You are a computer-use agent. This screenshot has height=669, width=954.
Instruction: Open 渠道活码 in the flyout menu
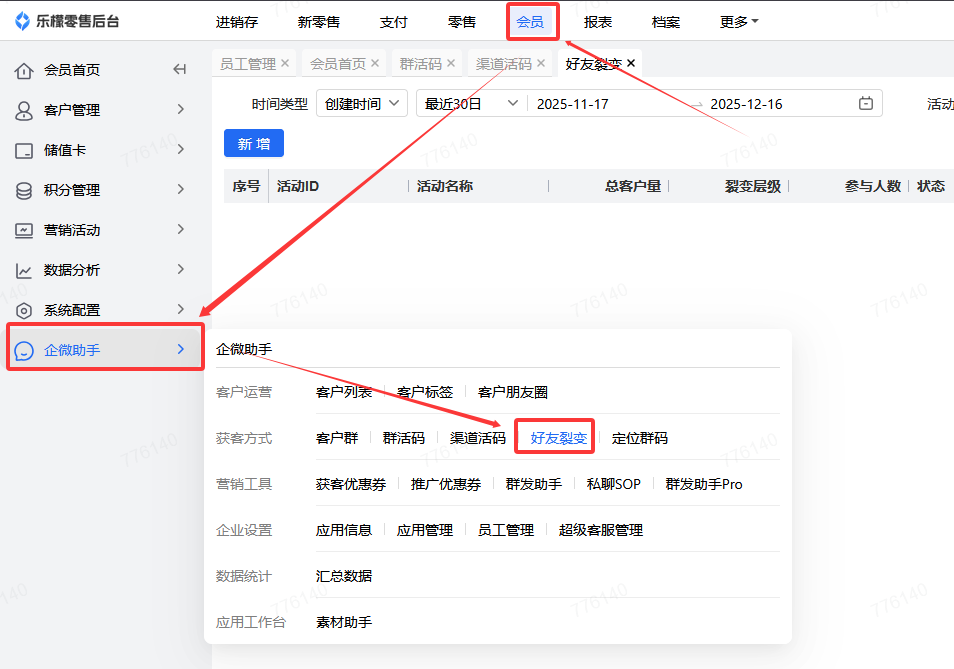coord(478,438)
